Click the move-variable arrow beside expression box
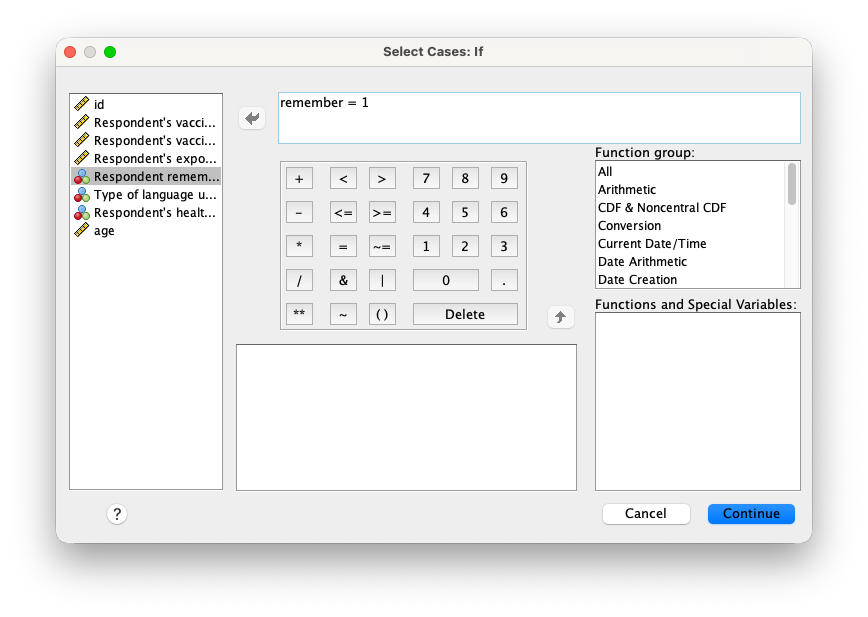 click(x=252, y=118)
